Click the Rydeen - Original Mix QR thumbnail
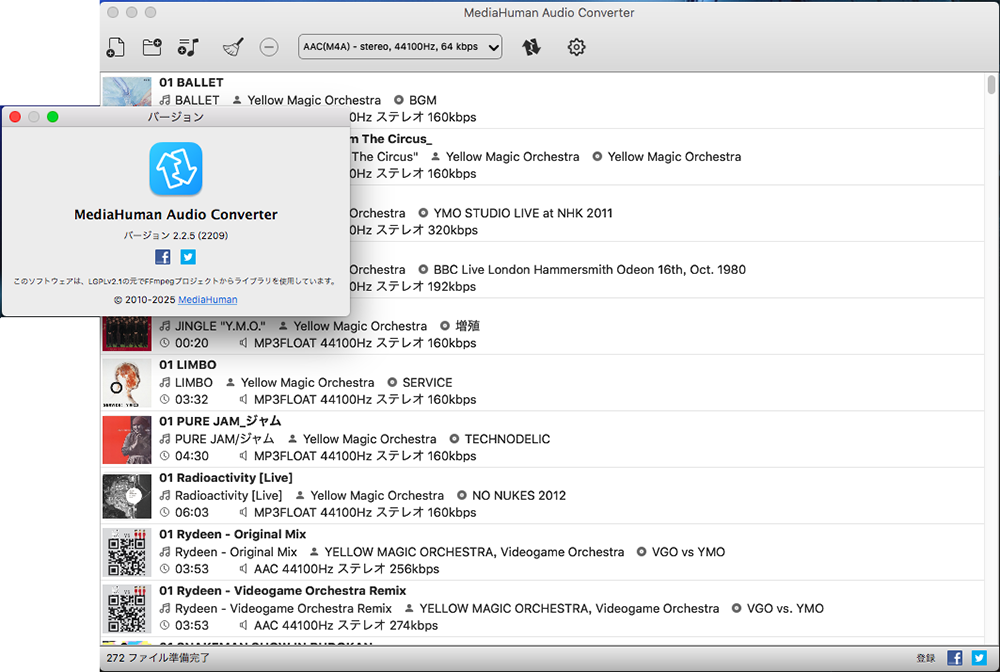The image size is (1000, 672). [x=127, y=552]
